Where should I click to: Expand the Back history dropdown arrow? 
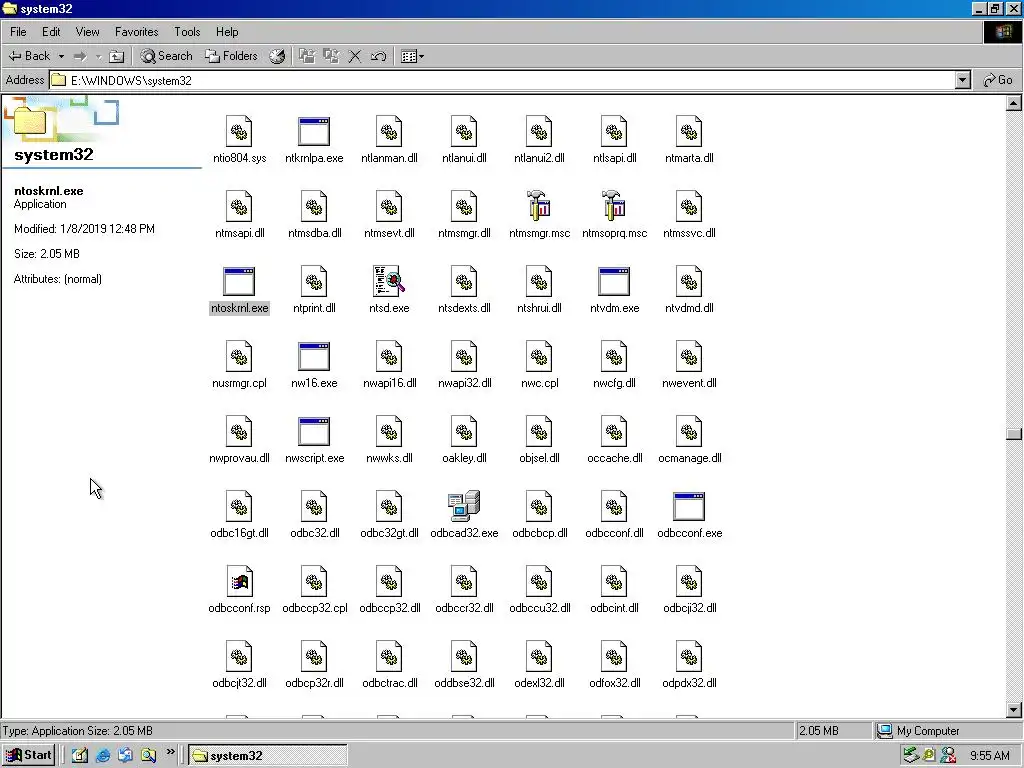coord(61,56)
